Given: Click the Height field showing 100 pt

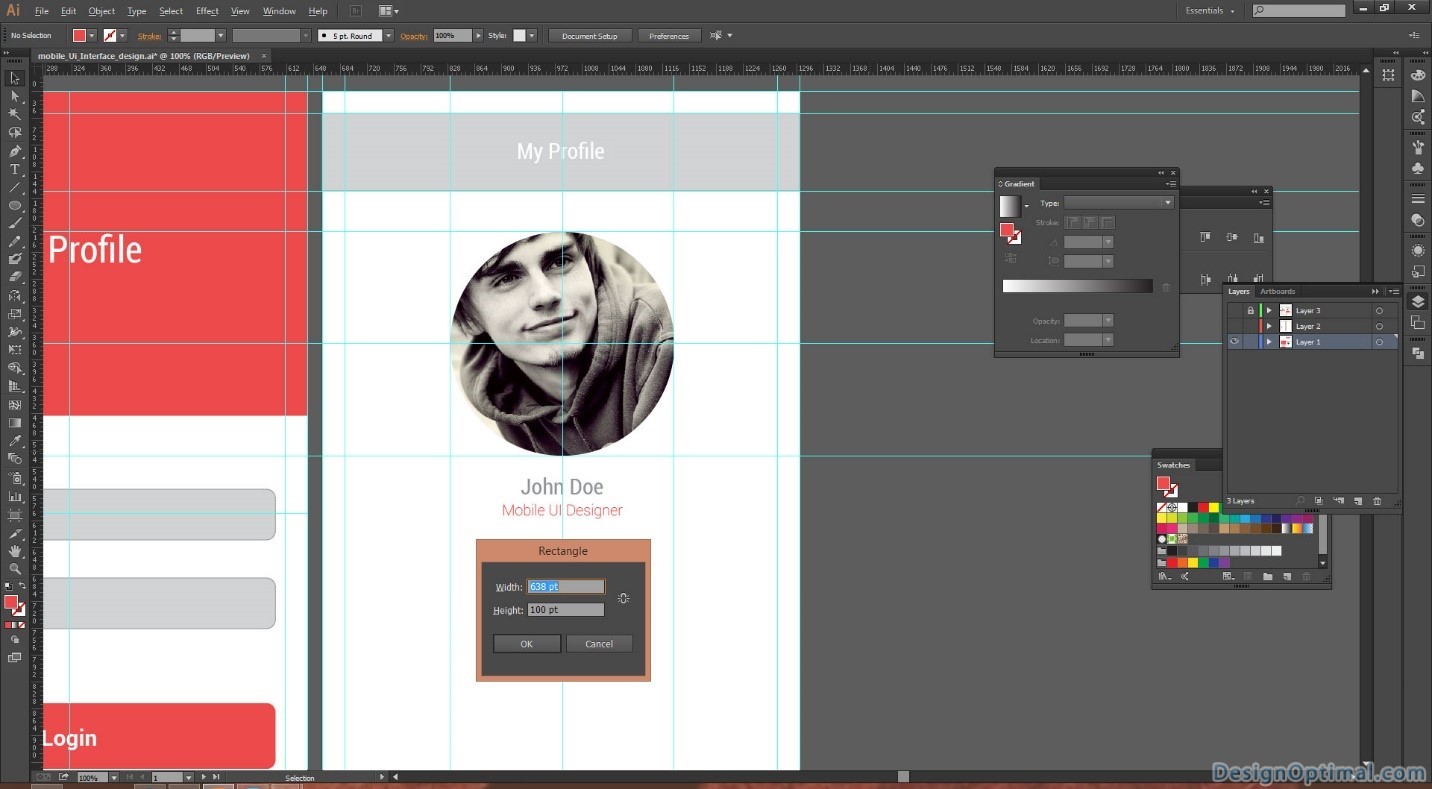Looking at the screenshot, I should pos(566,610).
